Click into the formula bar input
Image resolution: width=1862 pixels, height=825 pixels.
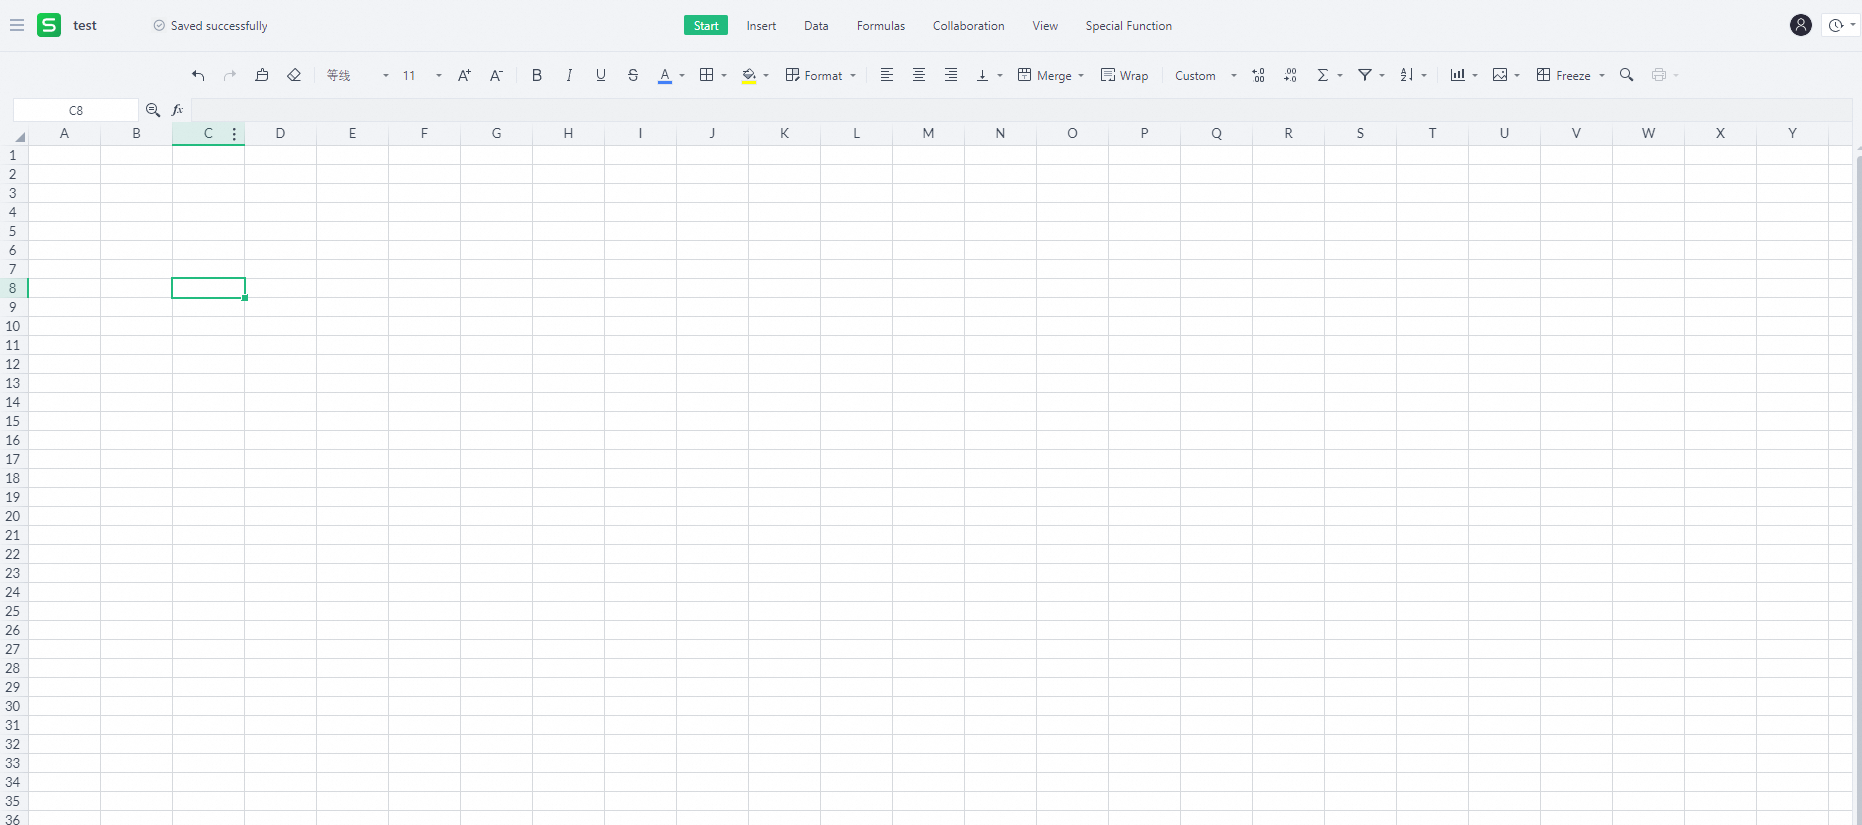(x=1020, y=110)
